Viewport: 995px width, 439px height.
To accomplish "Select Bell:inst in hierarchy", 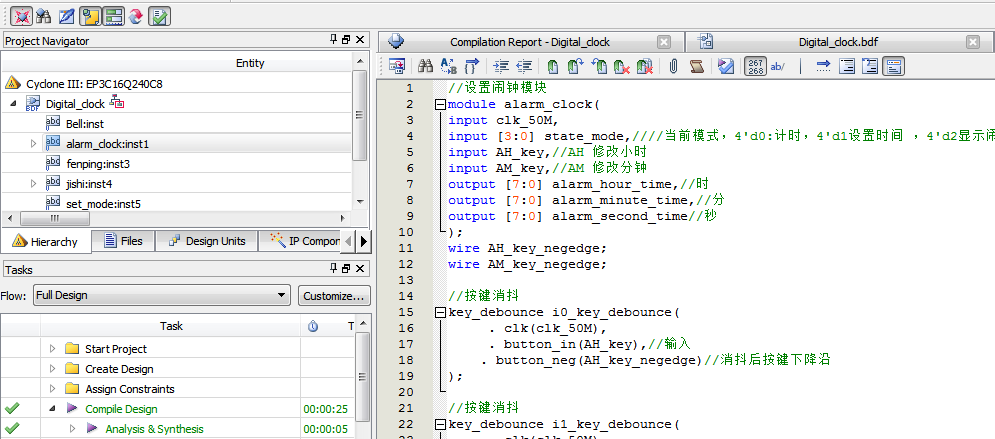I will (x=84, y=124).
